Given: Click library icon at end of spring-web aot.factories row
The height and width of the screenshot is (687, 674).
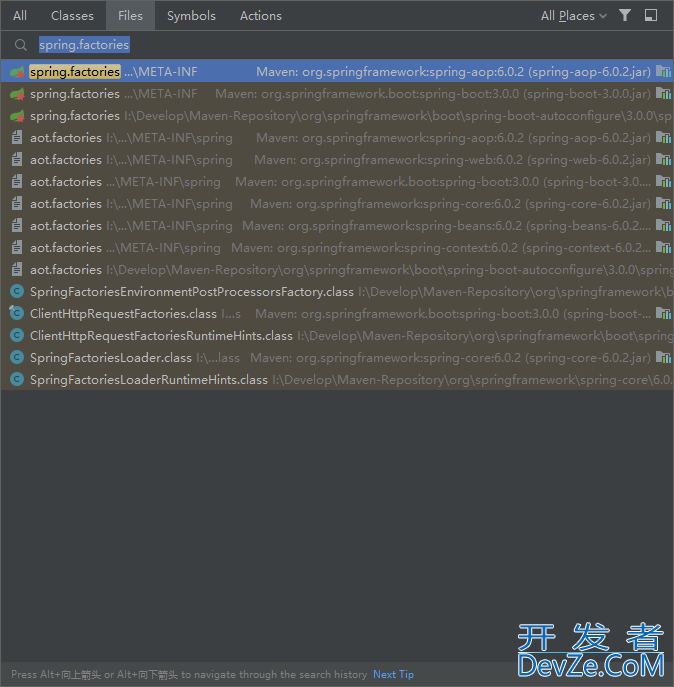Looking at the screenshot, I should [x=663, y=159].
